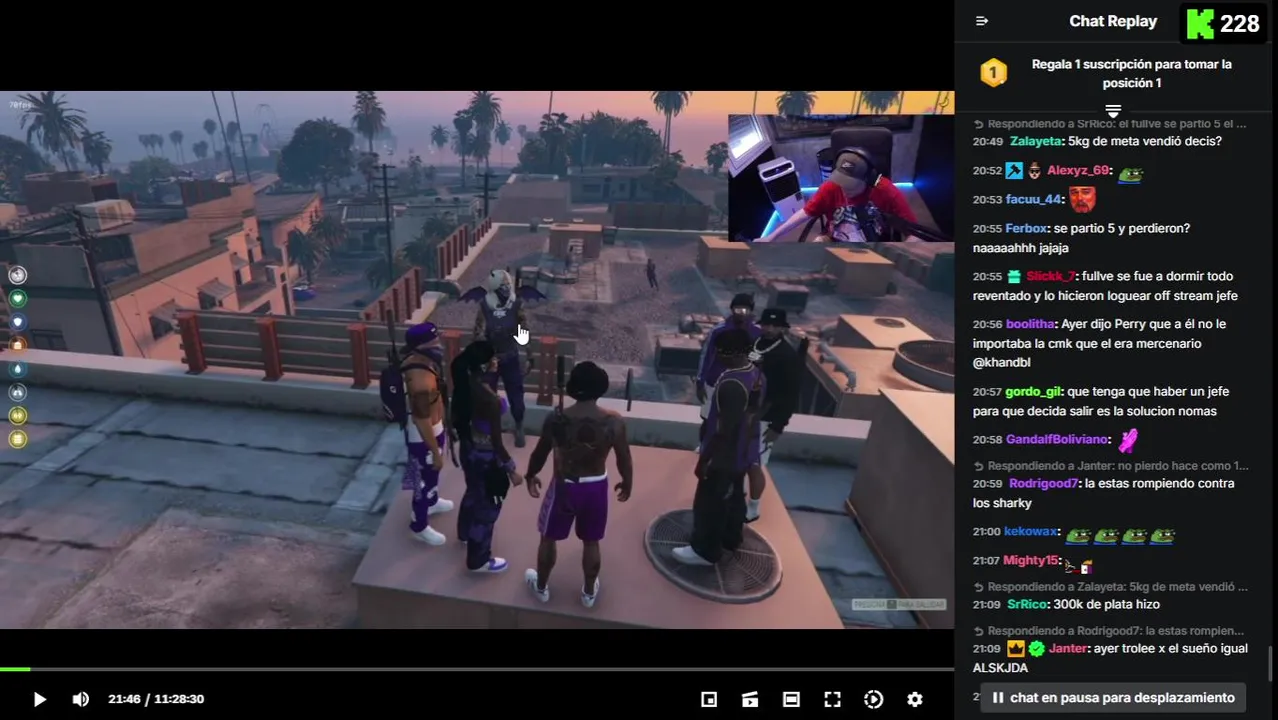Open the Rodrigood7 username profile
1278x720 pixels.
tap(1044, 484)
